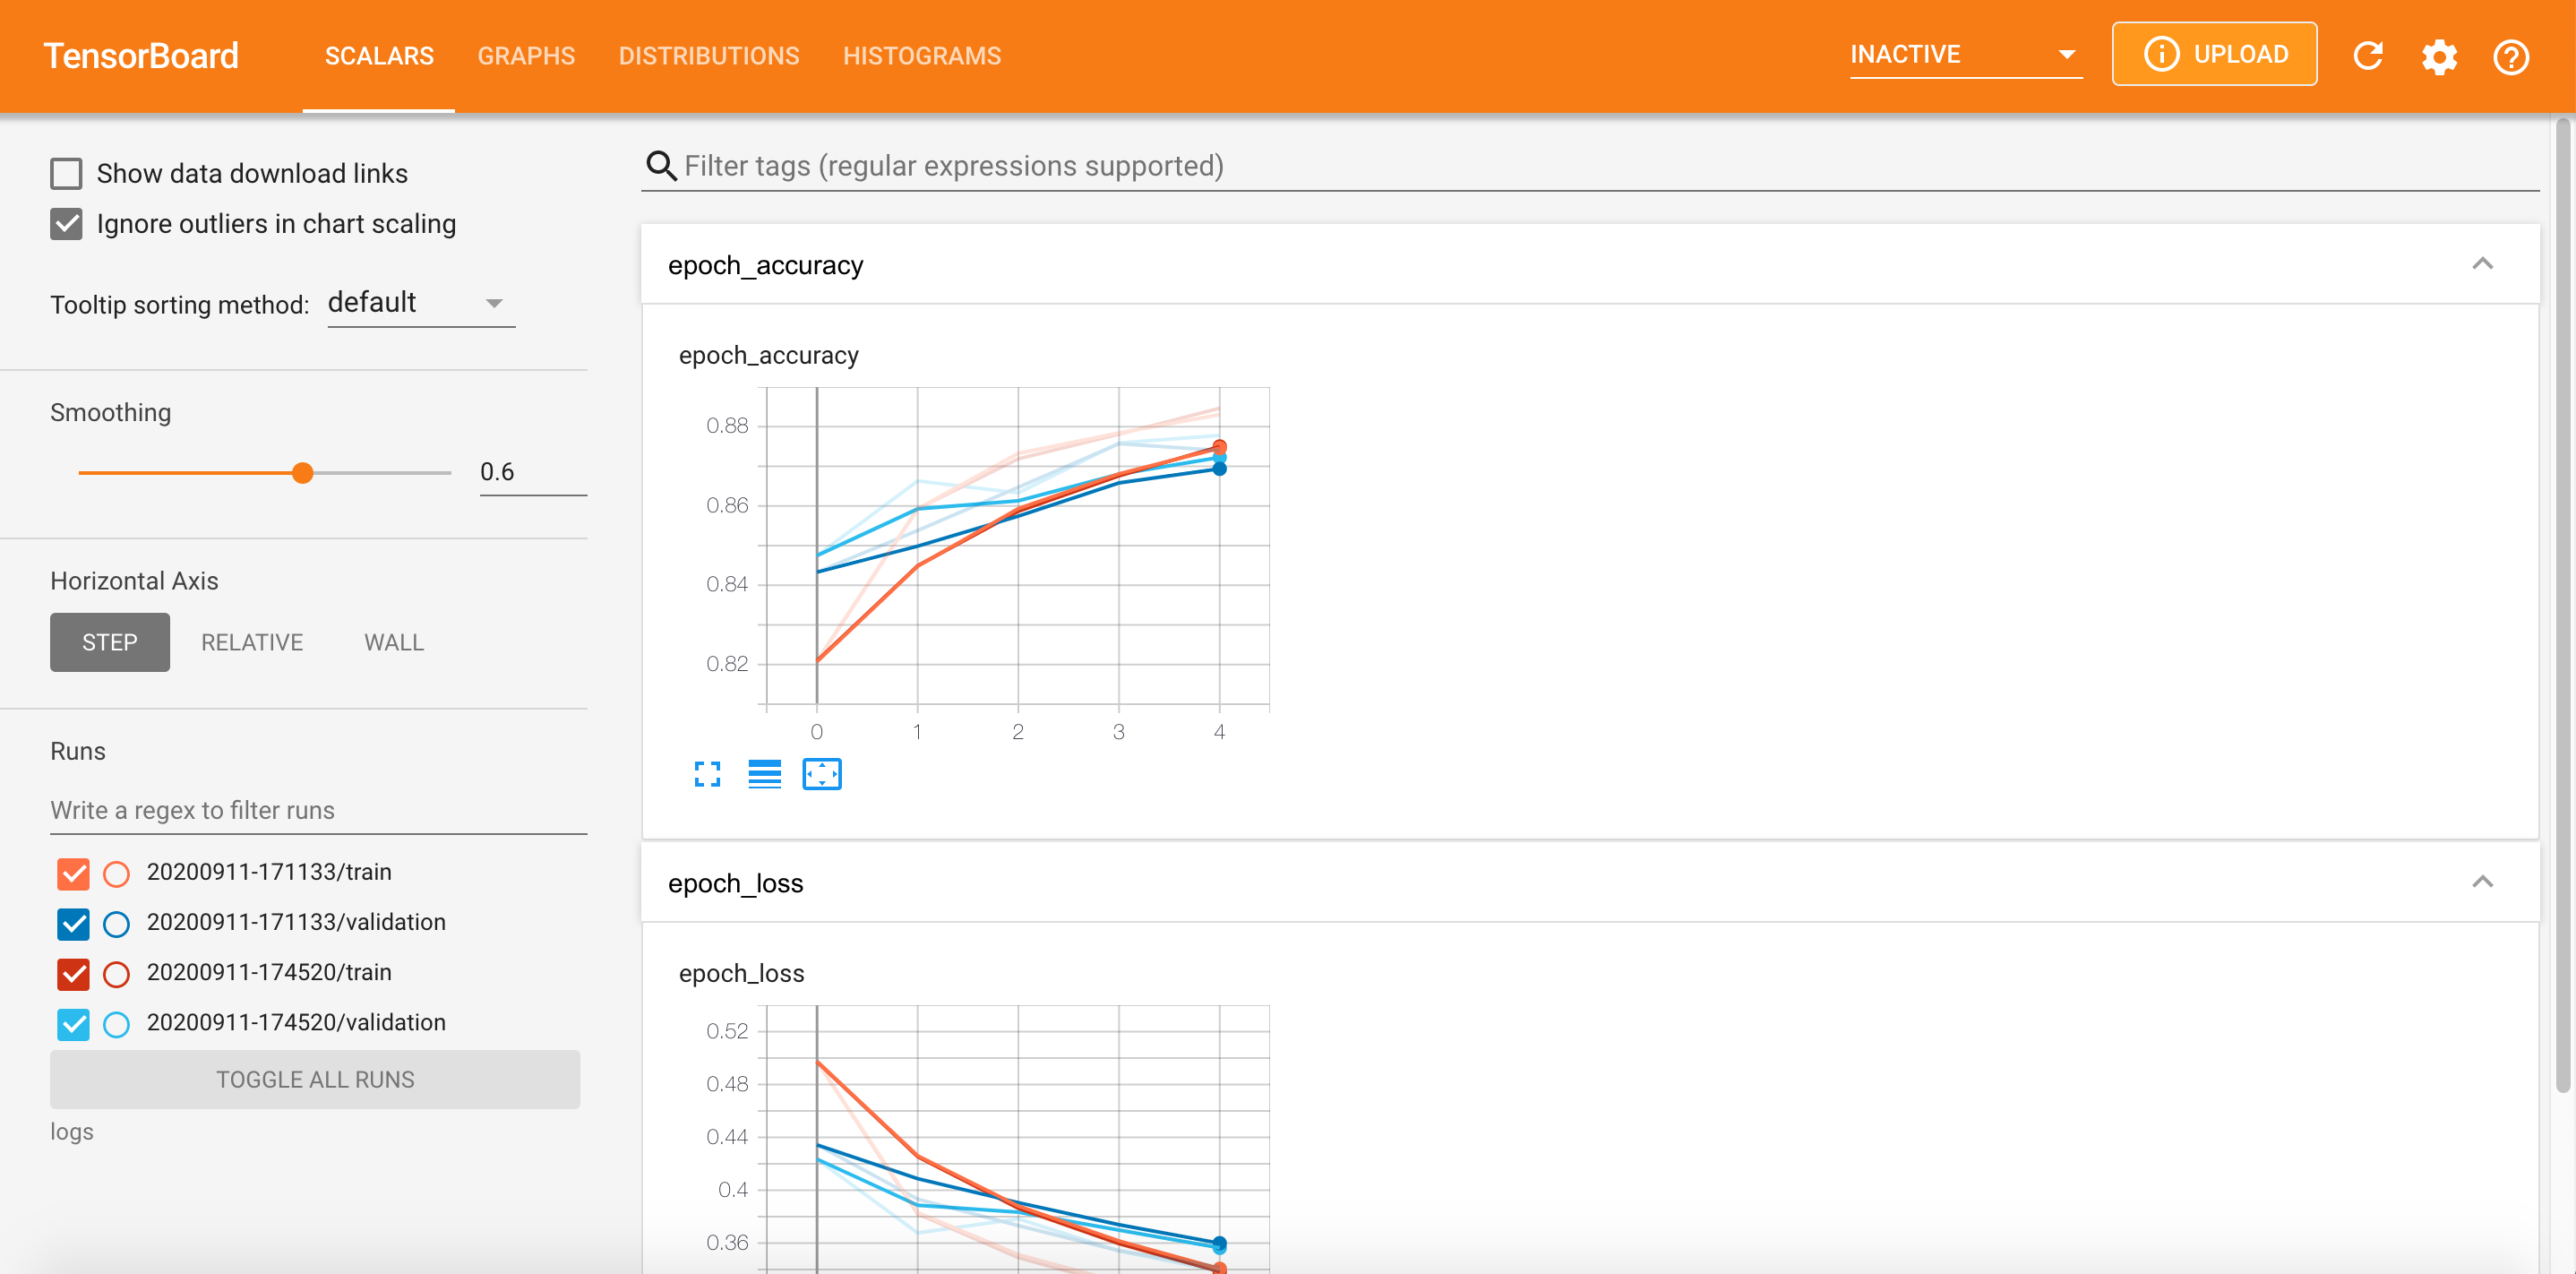Click the TOGGLE ALL RUNS button

point(314,1079)
